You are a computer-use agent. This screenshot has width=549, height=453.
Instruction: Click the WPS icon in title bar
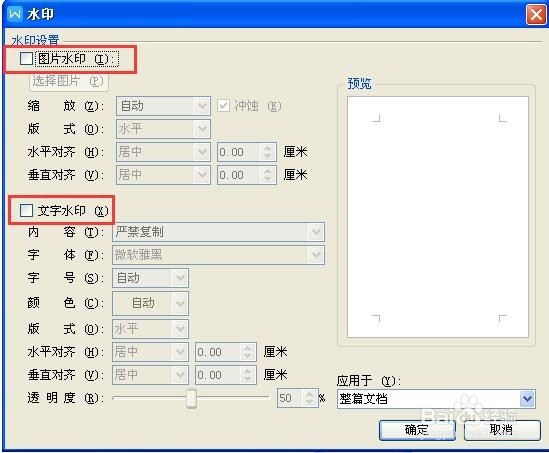(x=15, y=14)
